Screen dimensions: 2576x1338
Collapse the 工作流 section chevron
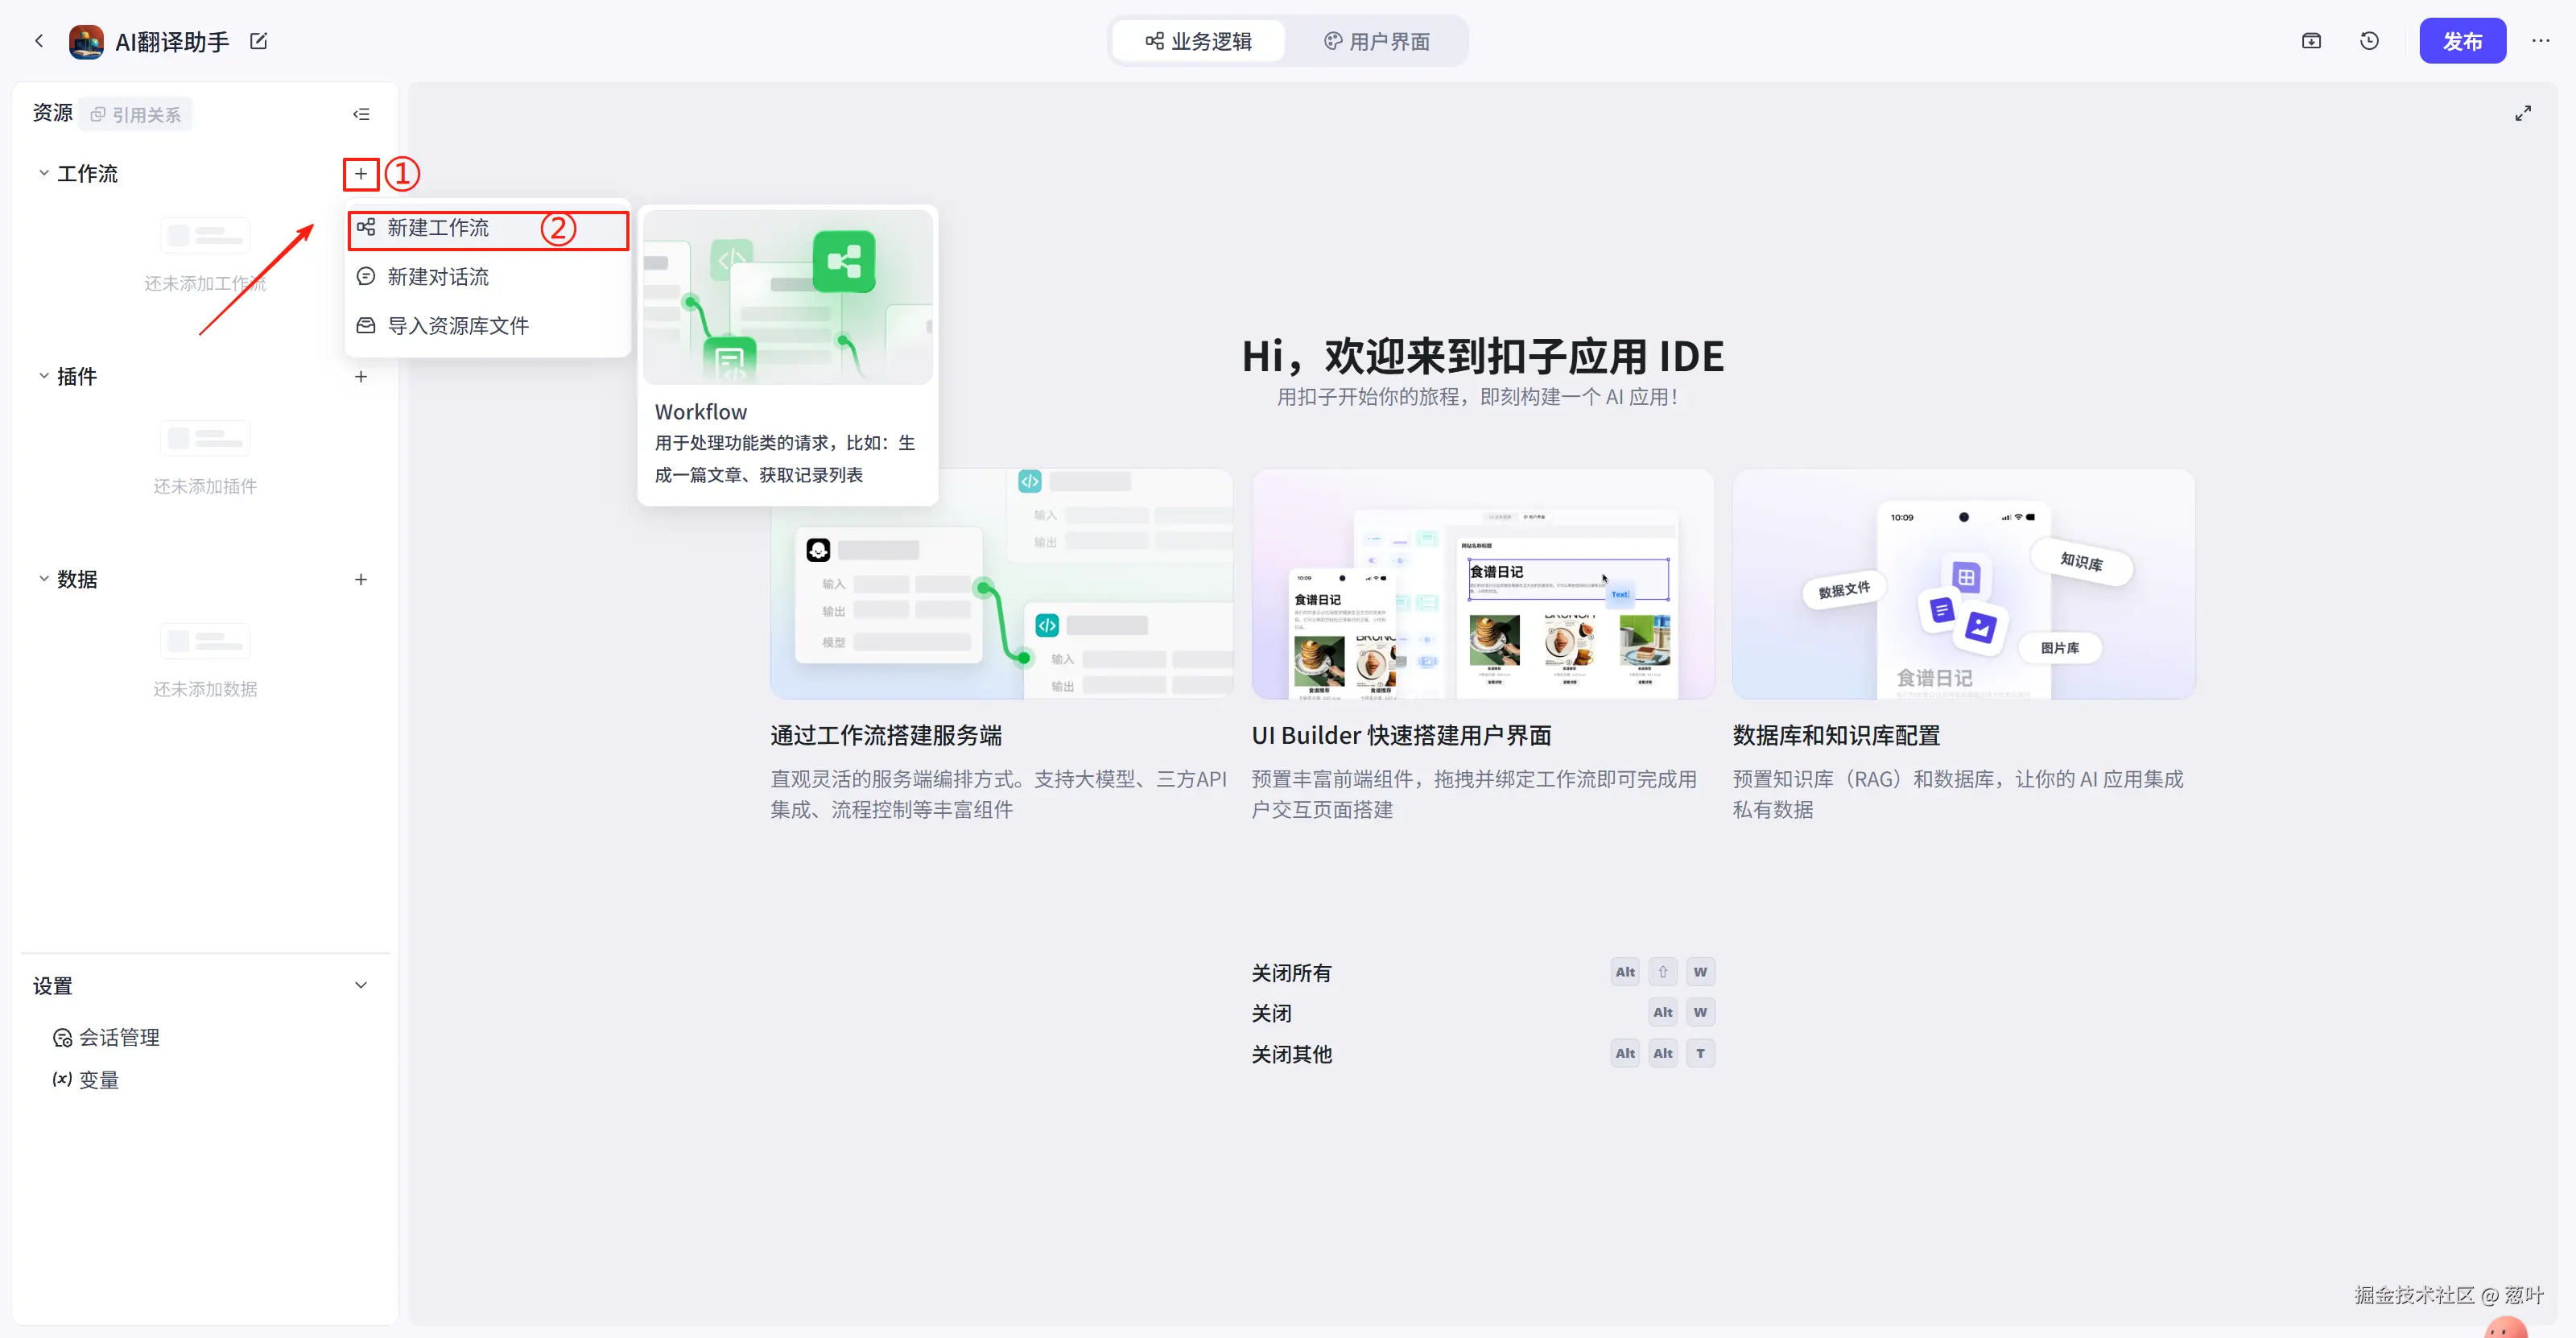click(44, 173)
